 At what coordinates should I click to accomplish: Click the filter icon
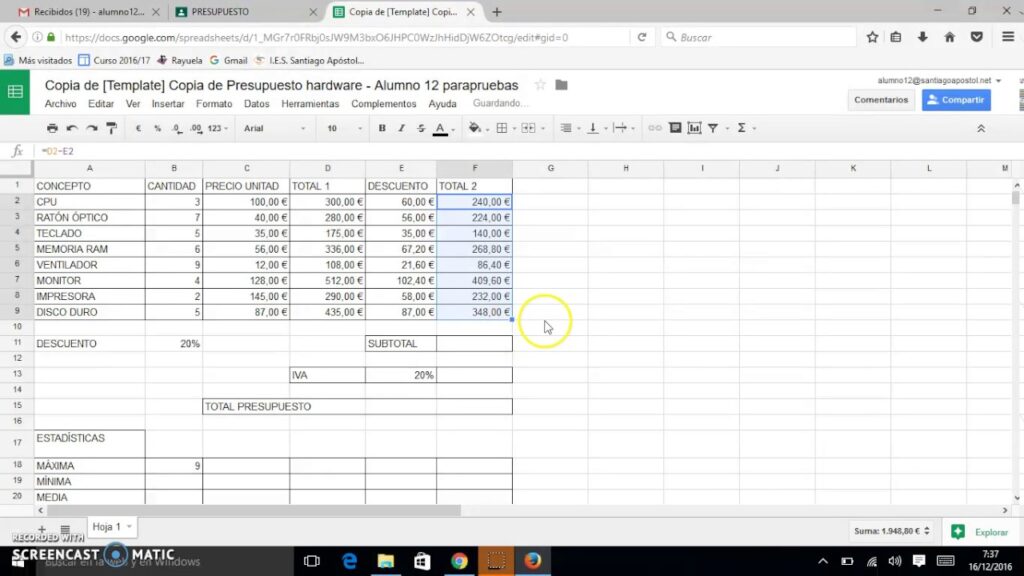pos(713,129)
